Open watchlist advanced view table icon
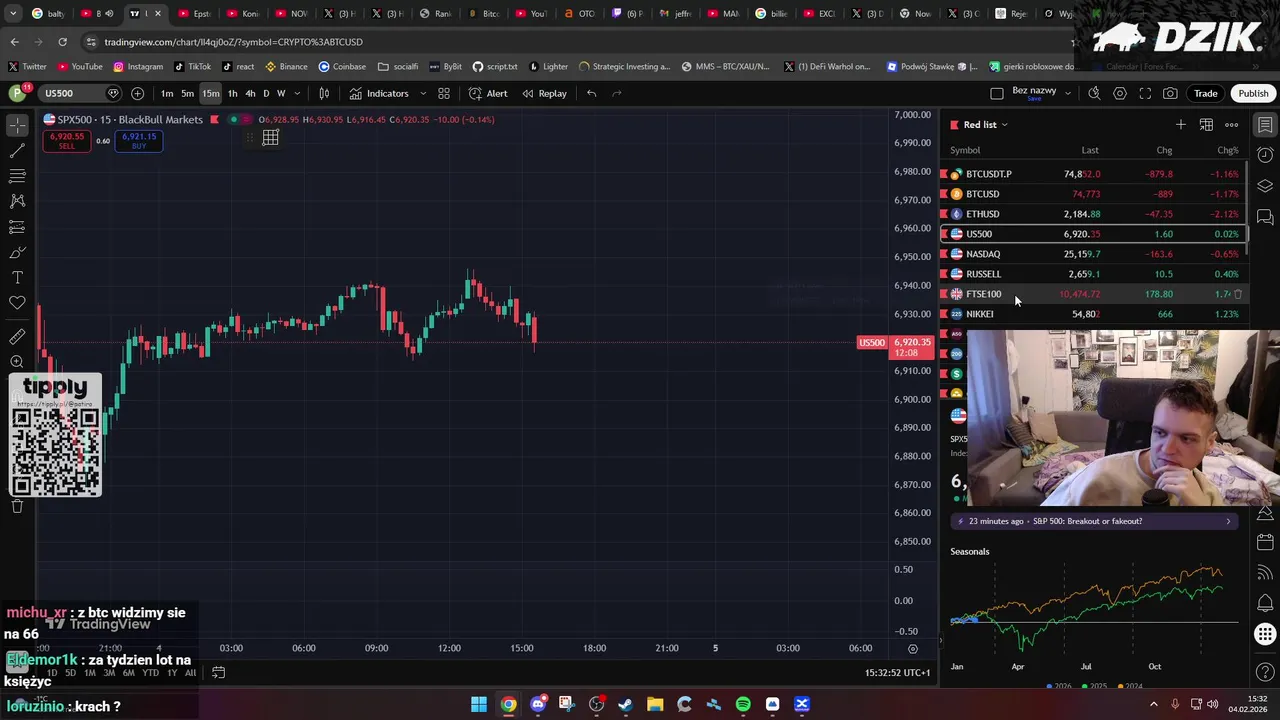Screen dimensions: 1280x720 point(1206,125)
